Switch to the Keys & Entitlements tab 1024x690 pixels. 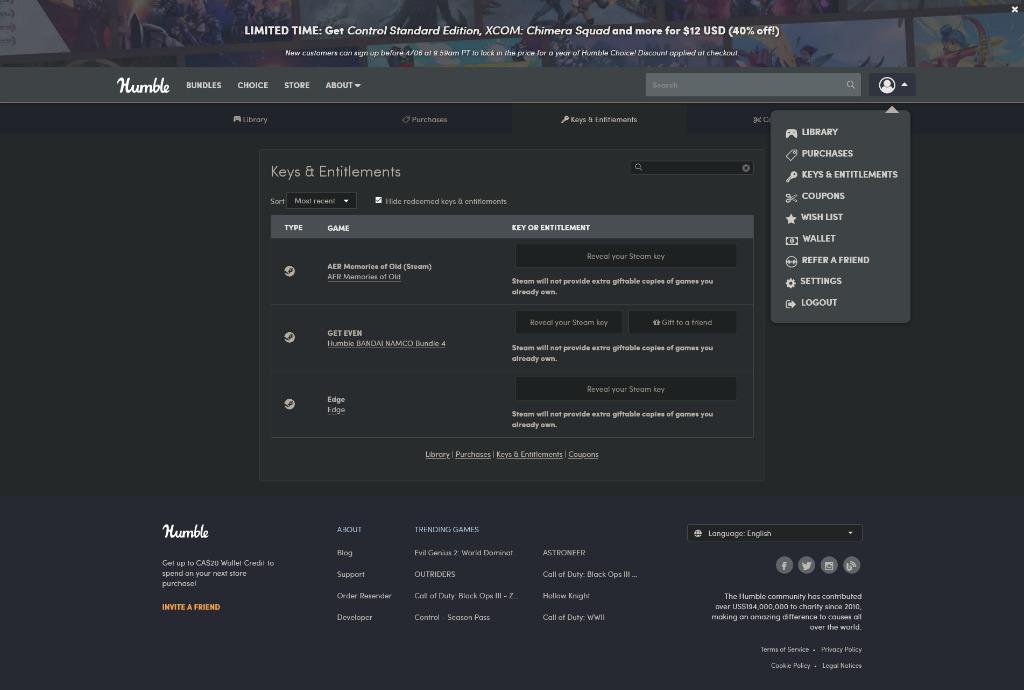[599, 119]
